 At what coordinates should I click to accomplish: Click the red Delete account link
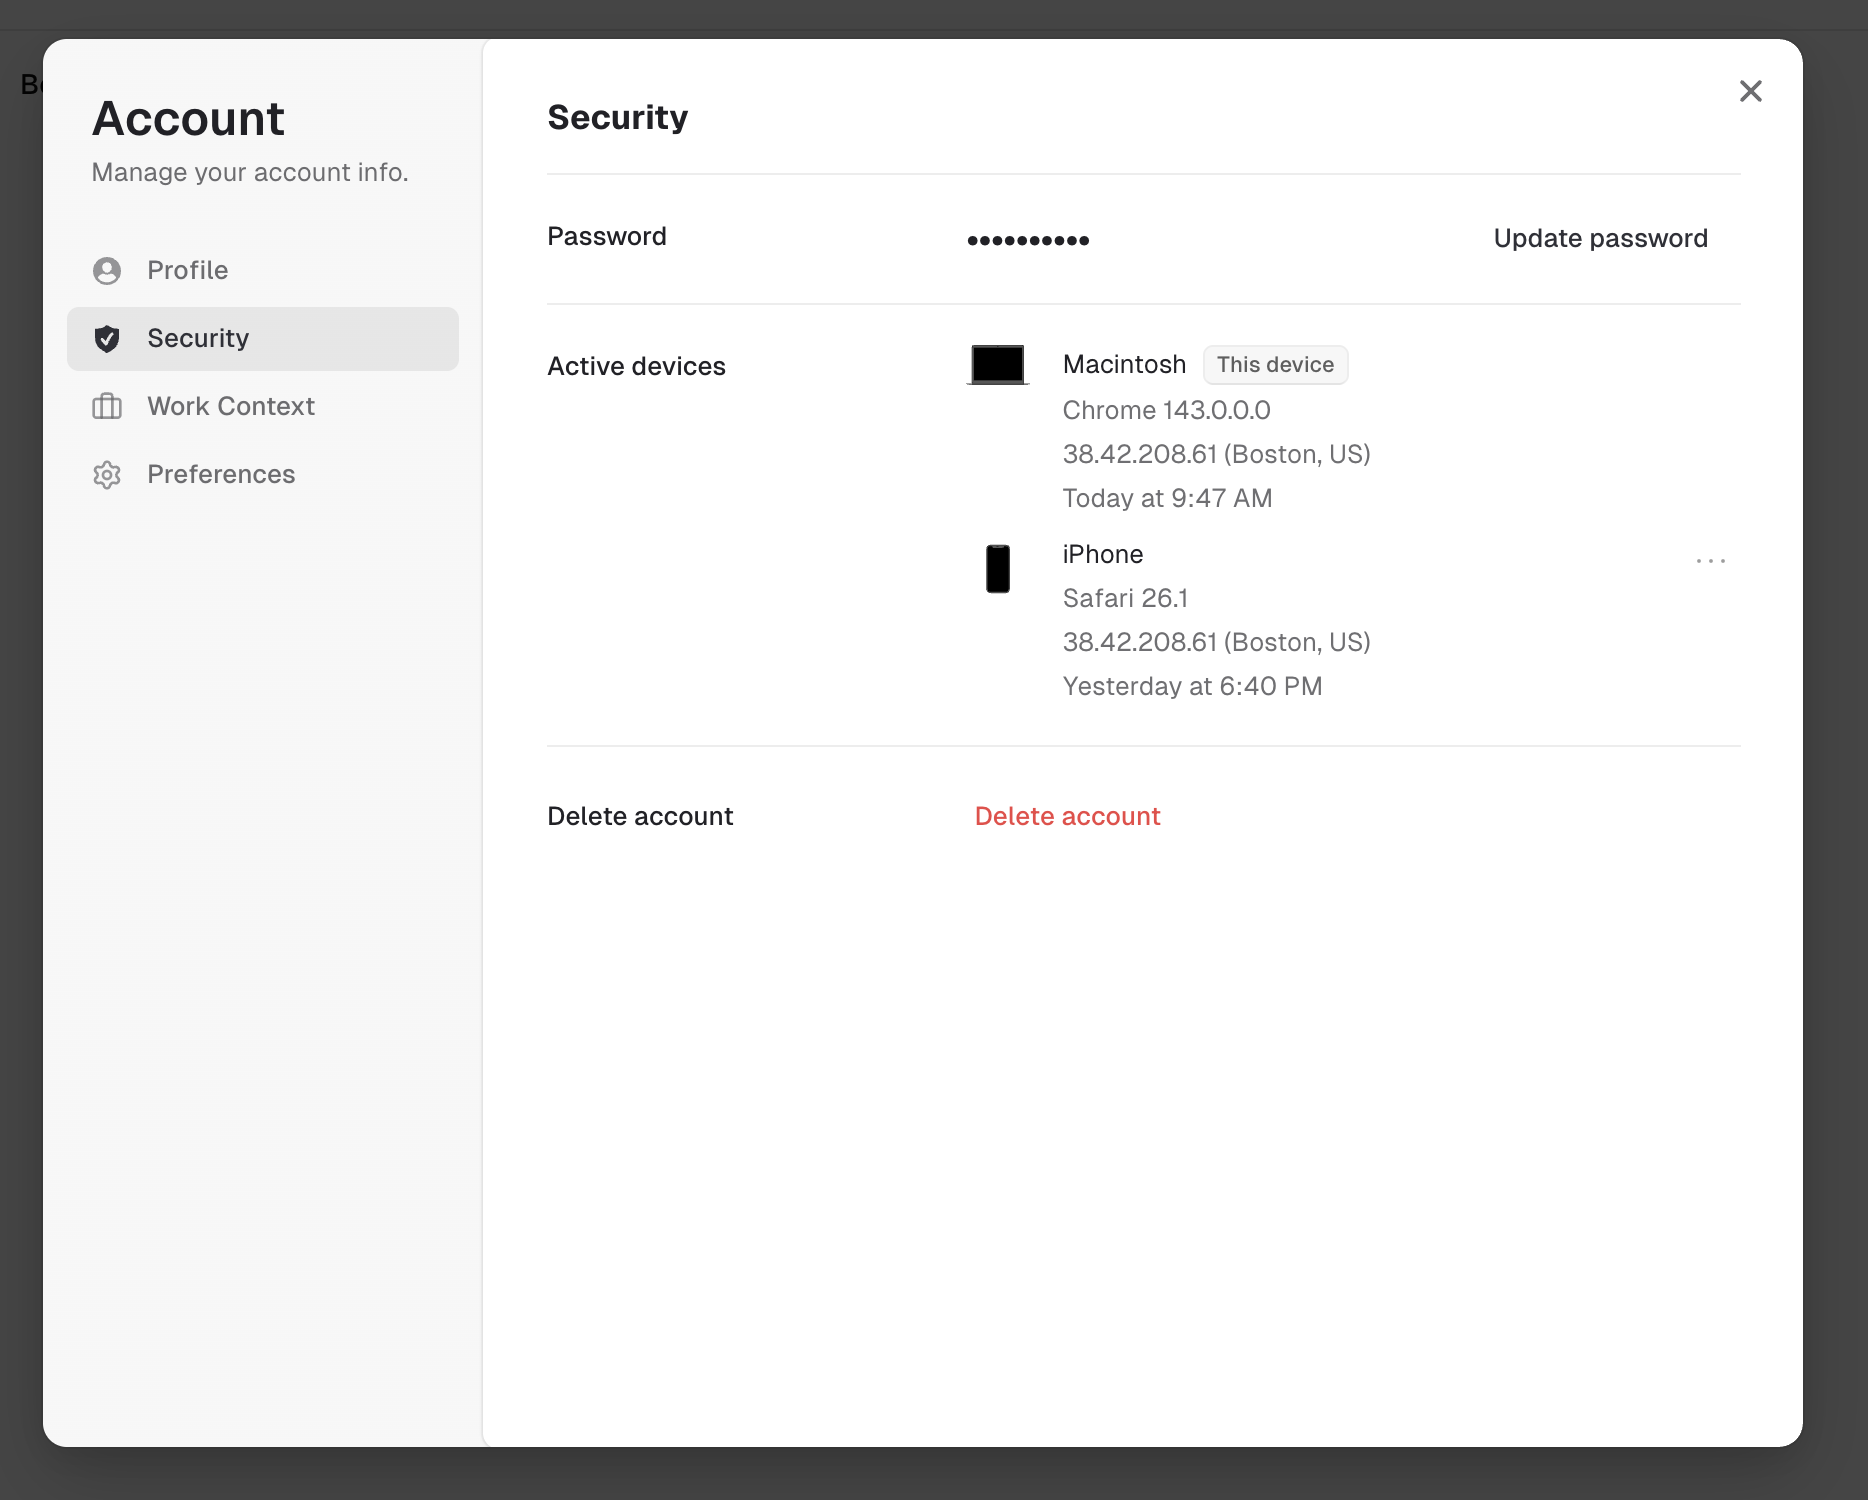click(1067, 817)
